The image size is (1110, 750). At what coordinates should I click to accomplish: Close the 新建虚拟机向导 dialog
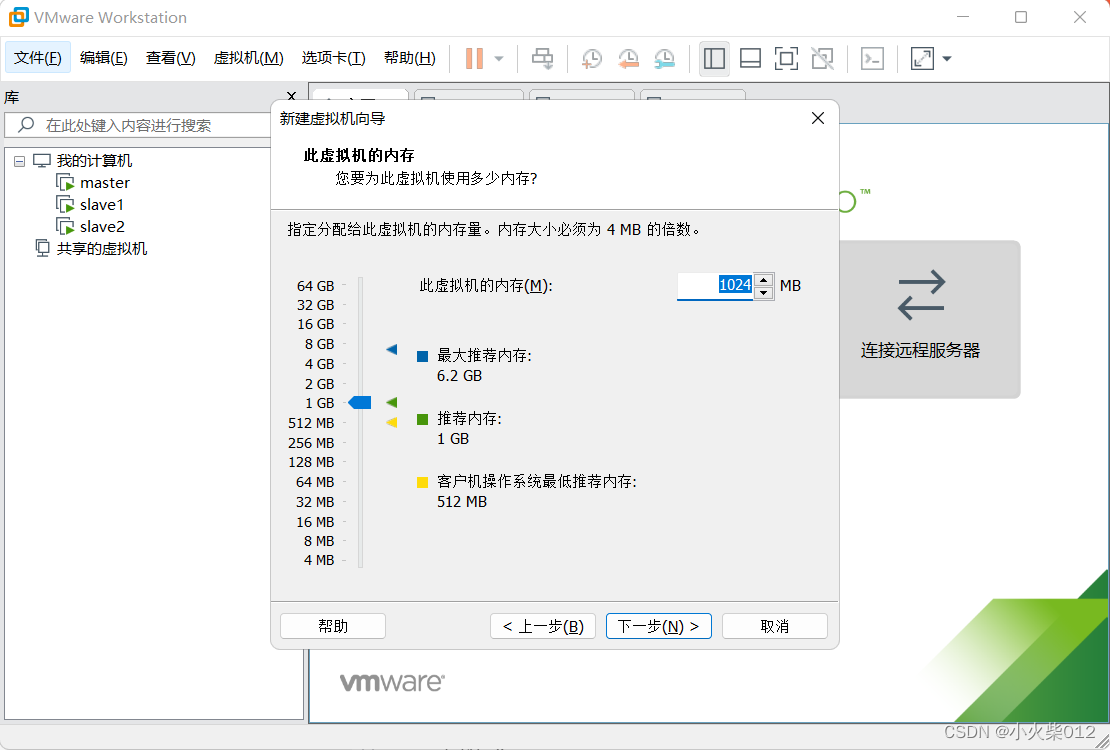pyautogui.click(x=818, y=118)
